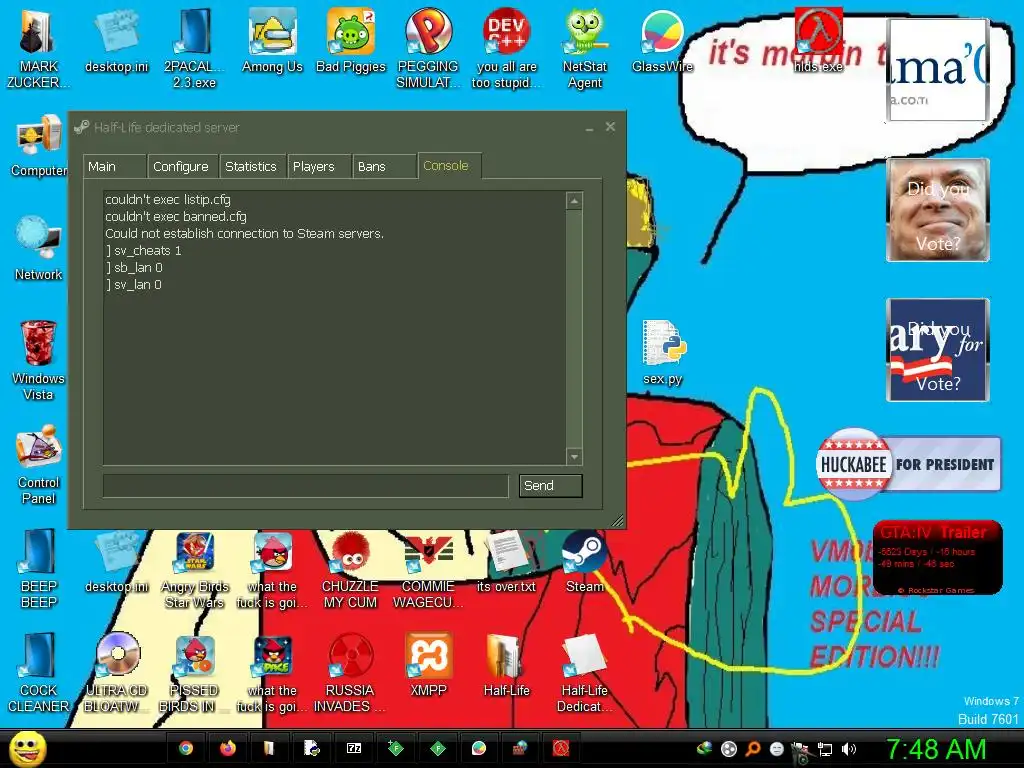Open the smiley face Start button
Screen dimensions: 1024x768
27,748
